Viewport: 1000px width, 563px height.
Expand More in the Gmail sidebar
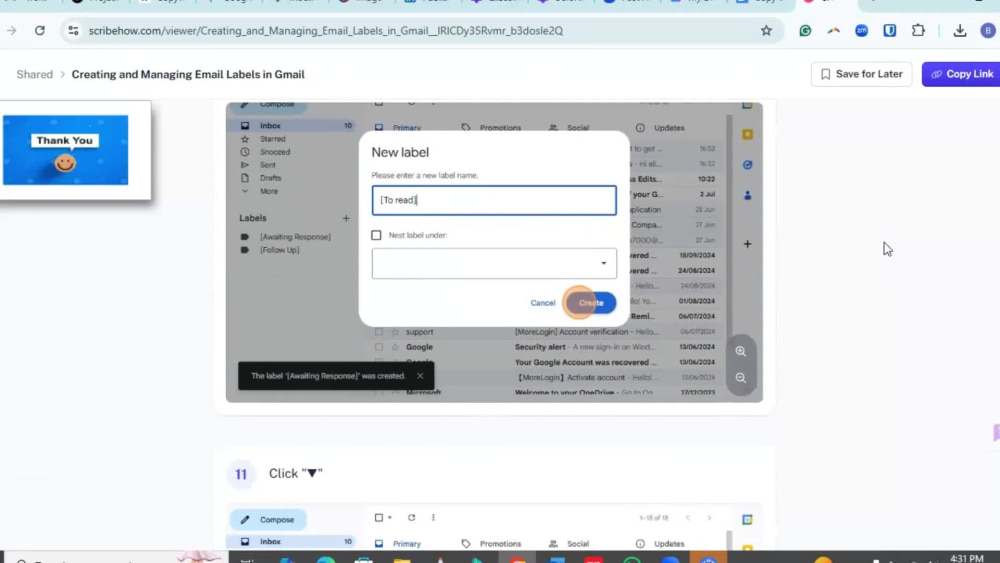(268, 191)
